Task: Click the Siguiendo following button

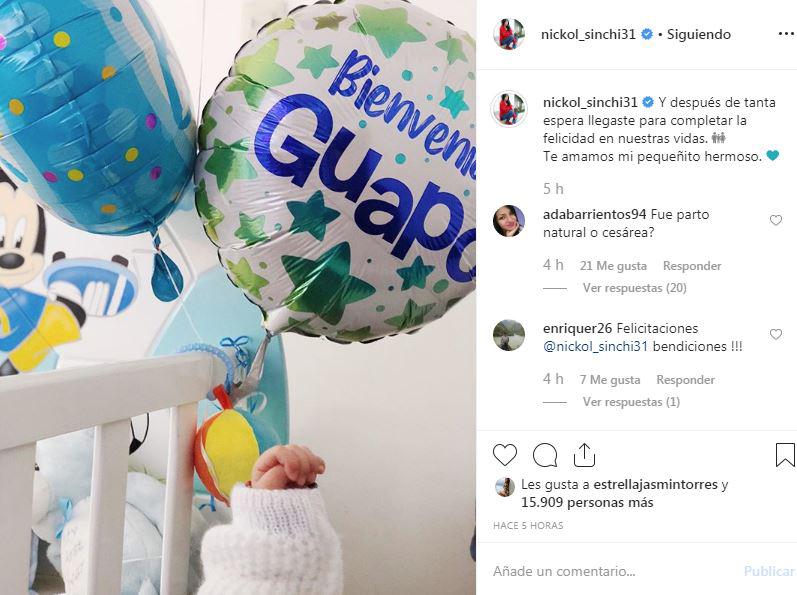Action: 698,34
